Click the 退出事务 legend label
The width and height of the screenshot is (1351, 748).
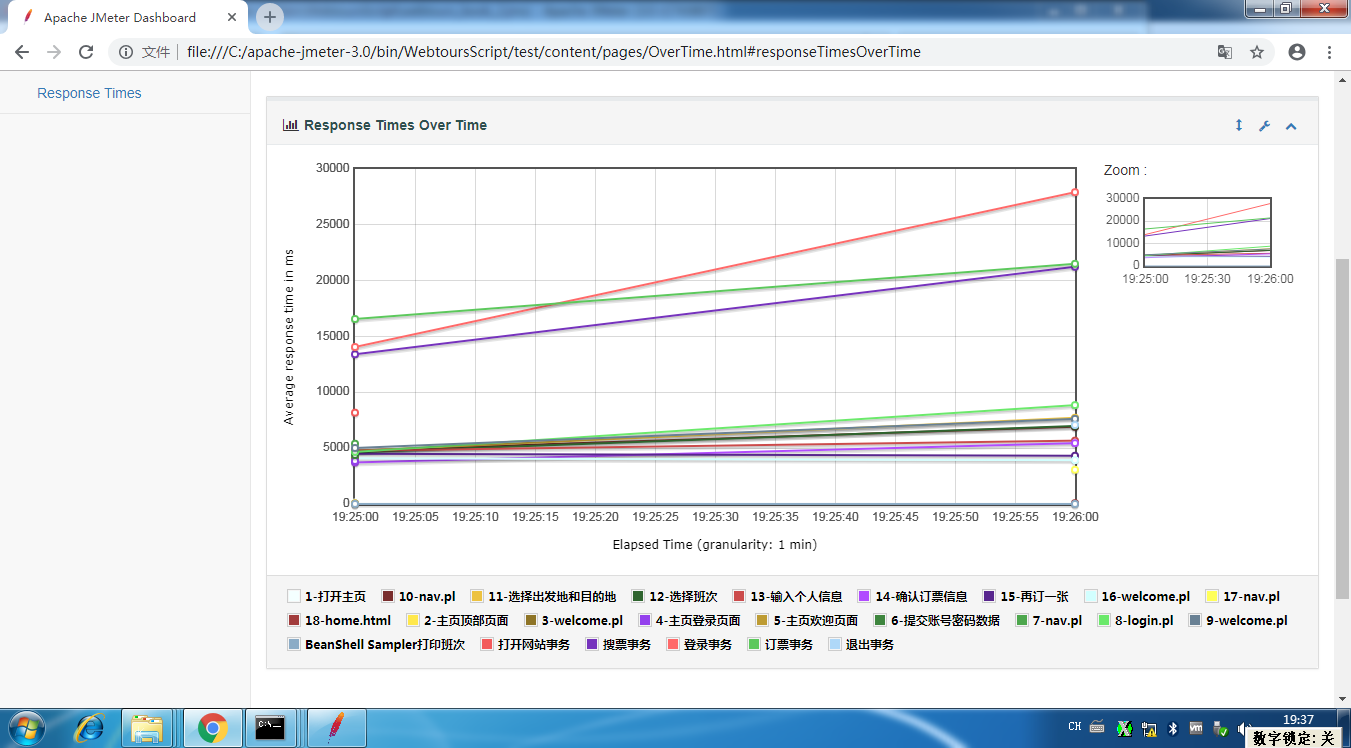(x=870, y=645)
